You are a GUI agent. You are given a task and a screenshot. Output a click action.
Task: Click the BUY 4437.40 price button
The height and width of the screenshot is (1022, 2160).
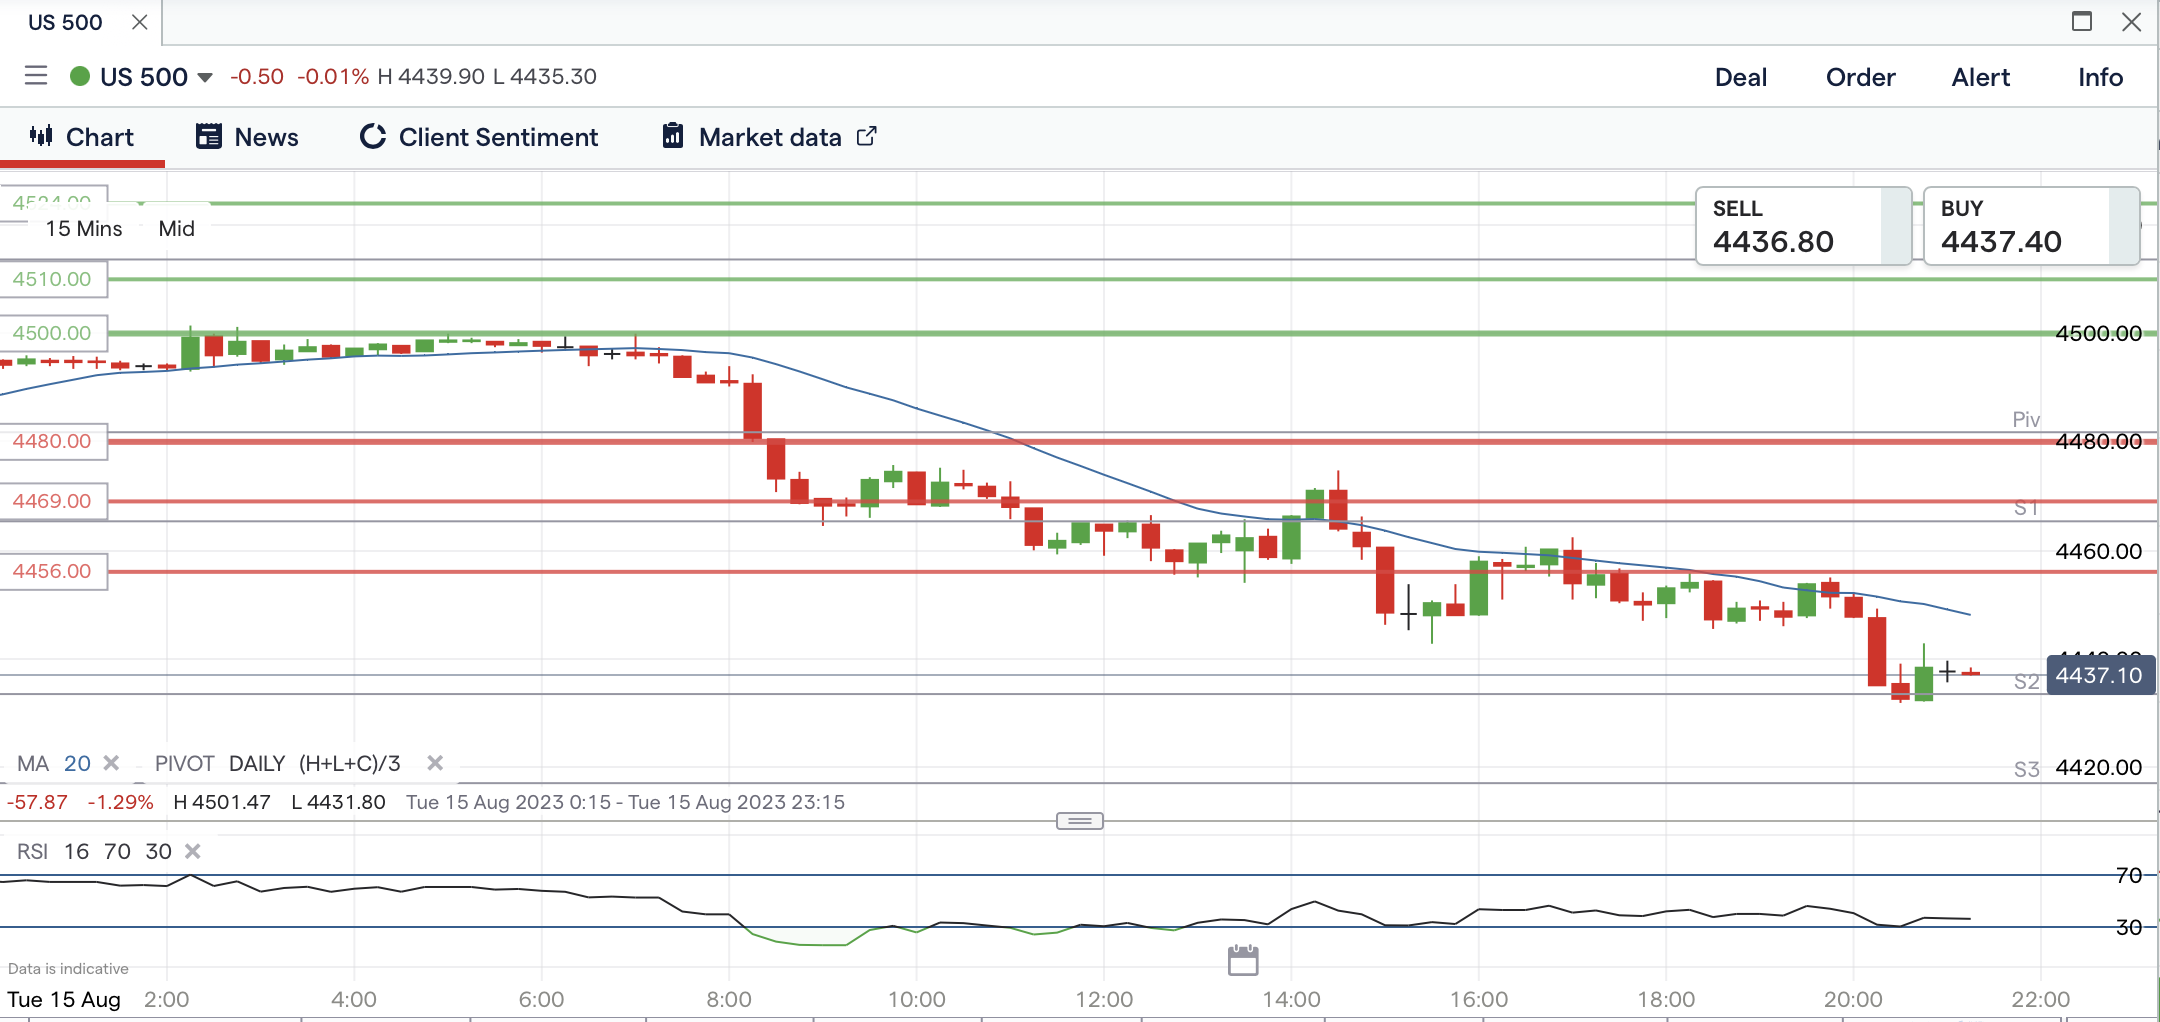coord(2032,226)
